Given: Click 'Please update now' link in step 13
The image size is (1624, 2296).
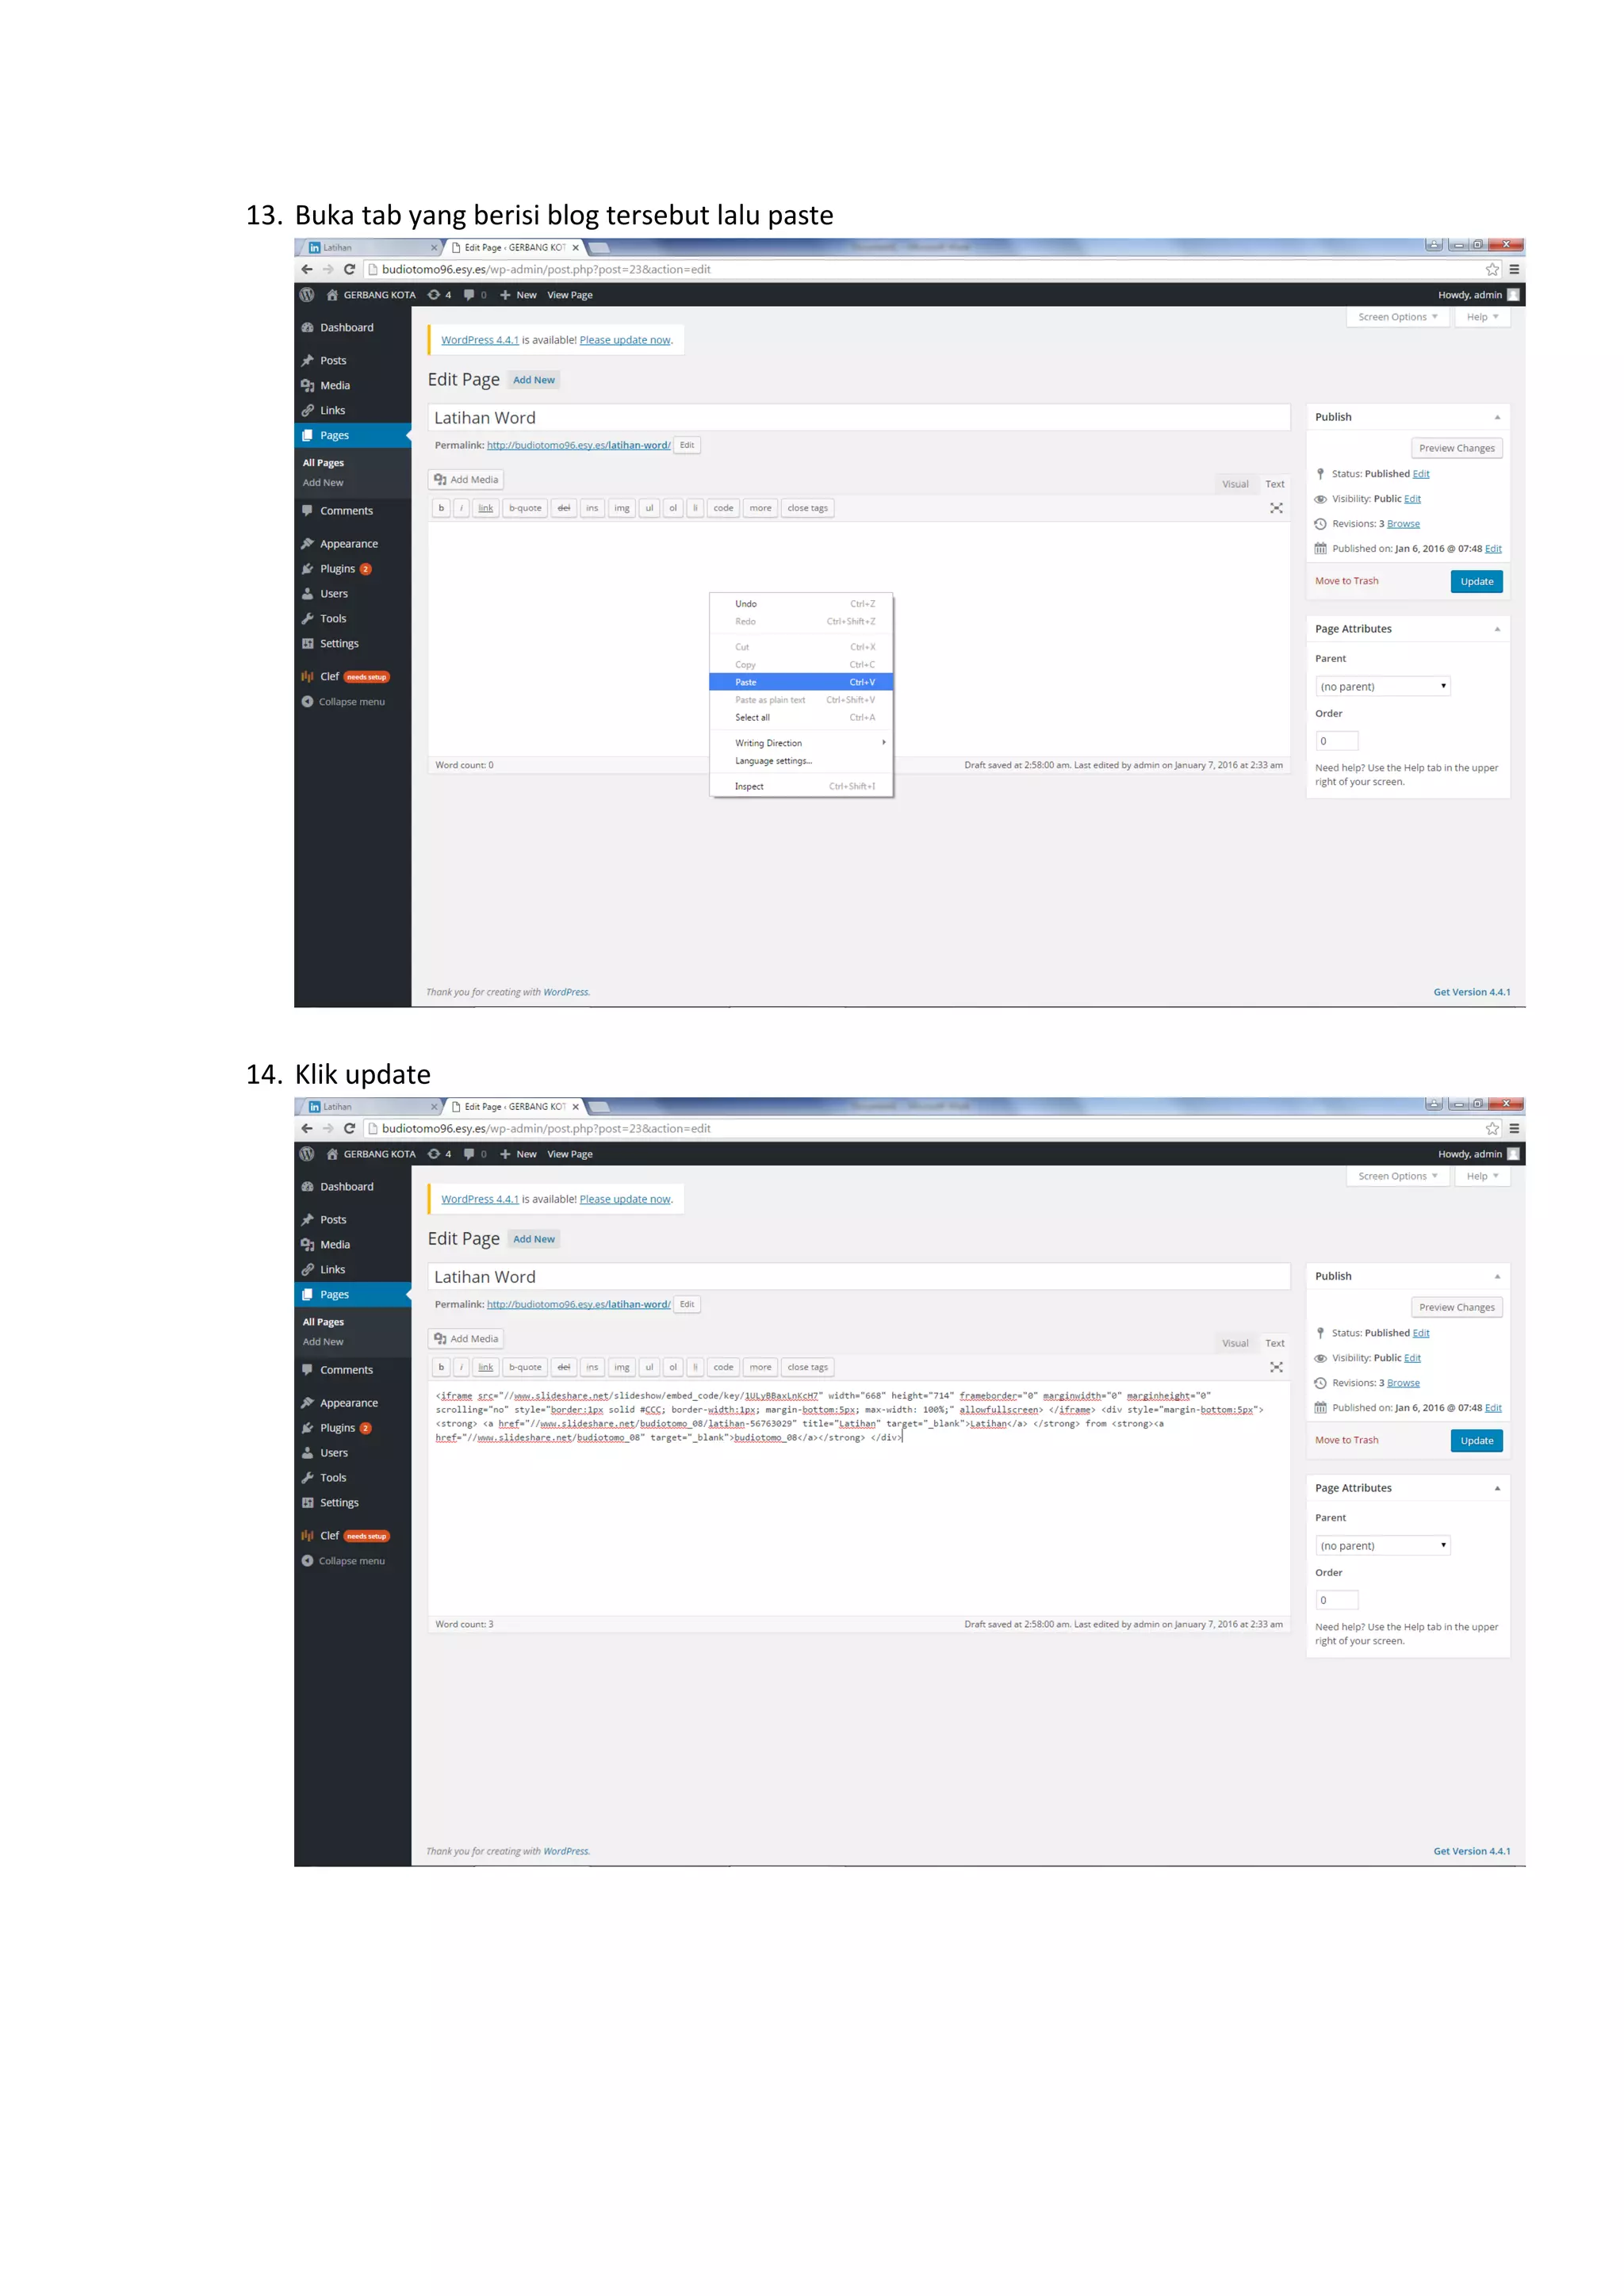Looking at the screenshot, I should point(625,340).
